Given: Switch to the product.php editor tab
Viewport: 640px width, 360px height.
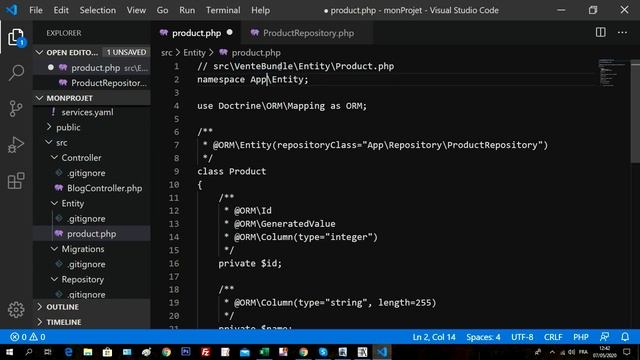Looking at the screenshot, I should [196, 33].
